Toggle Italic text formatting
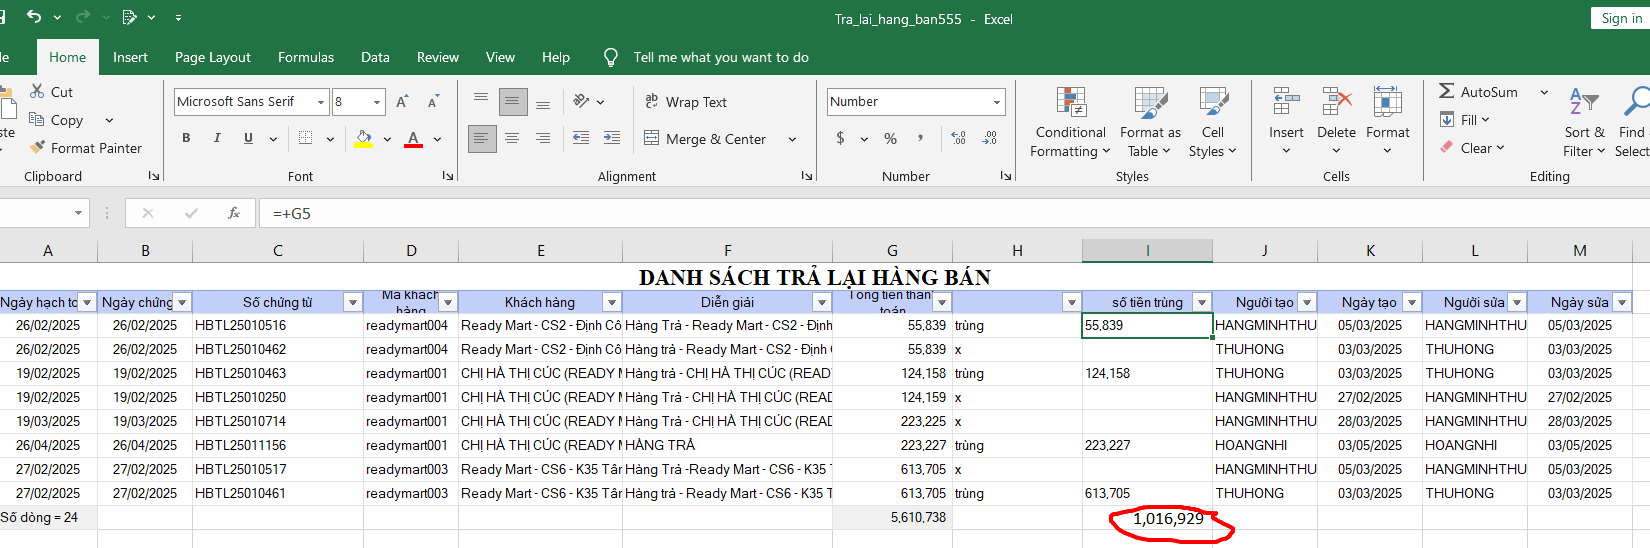The image size is (1650, 548). [217, 138]
